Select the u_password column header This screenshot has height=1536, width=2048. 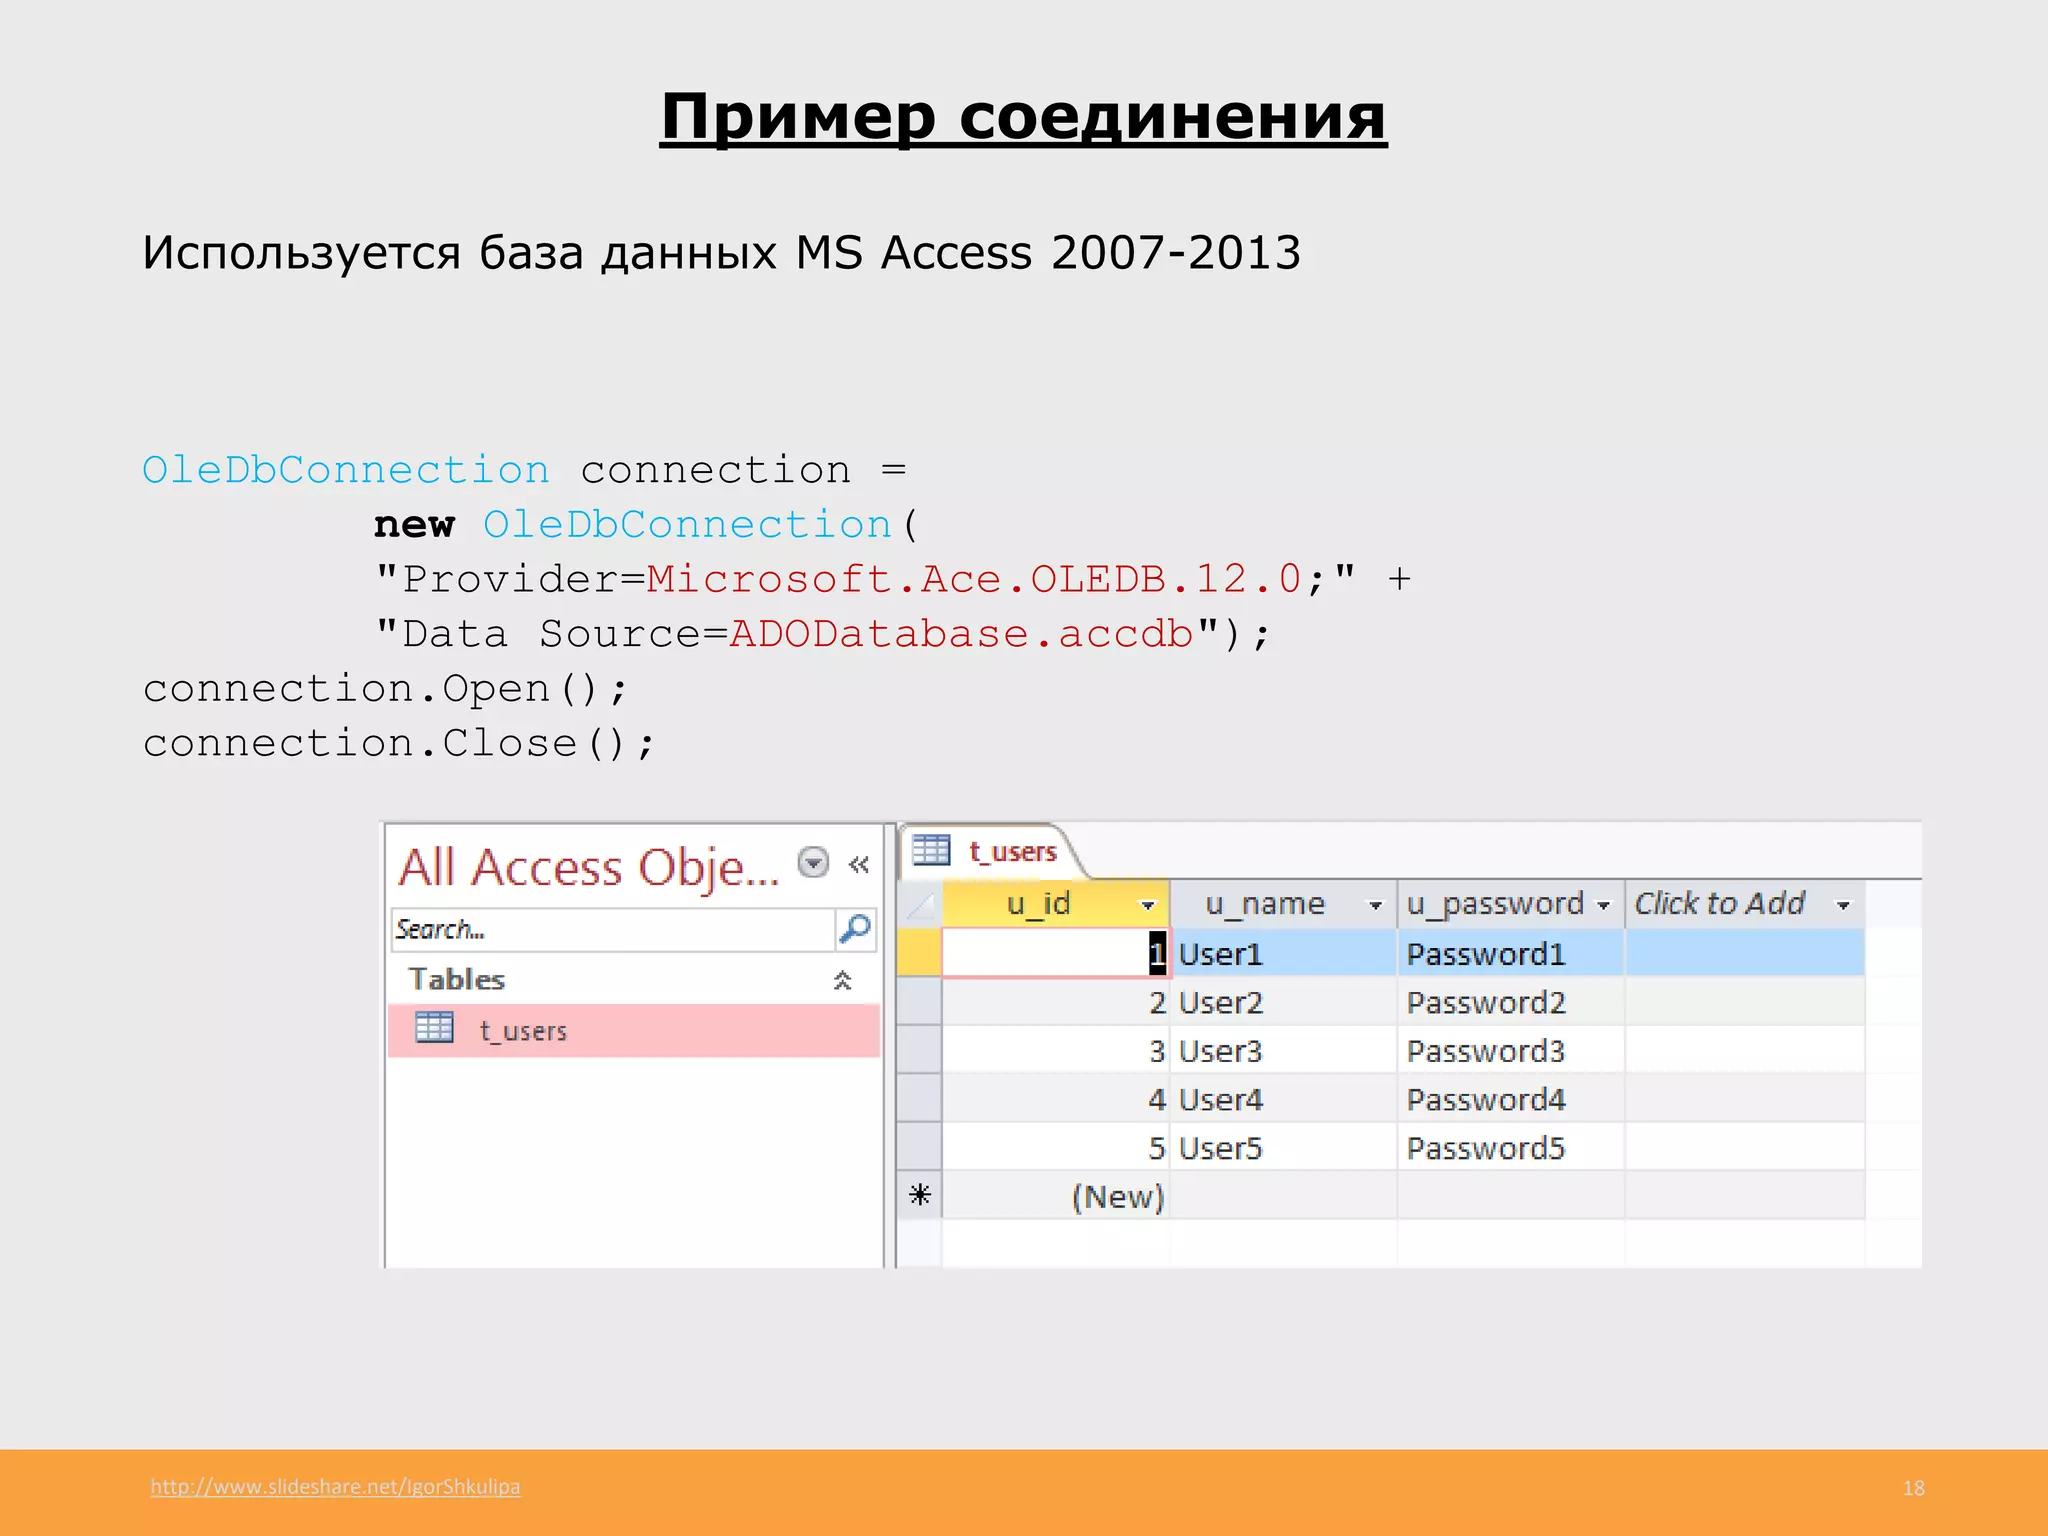tap(1510, 904)
